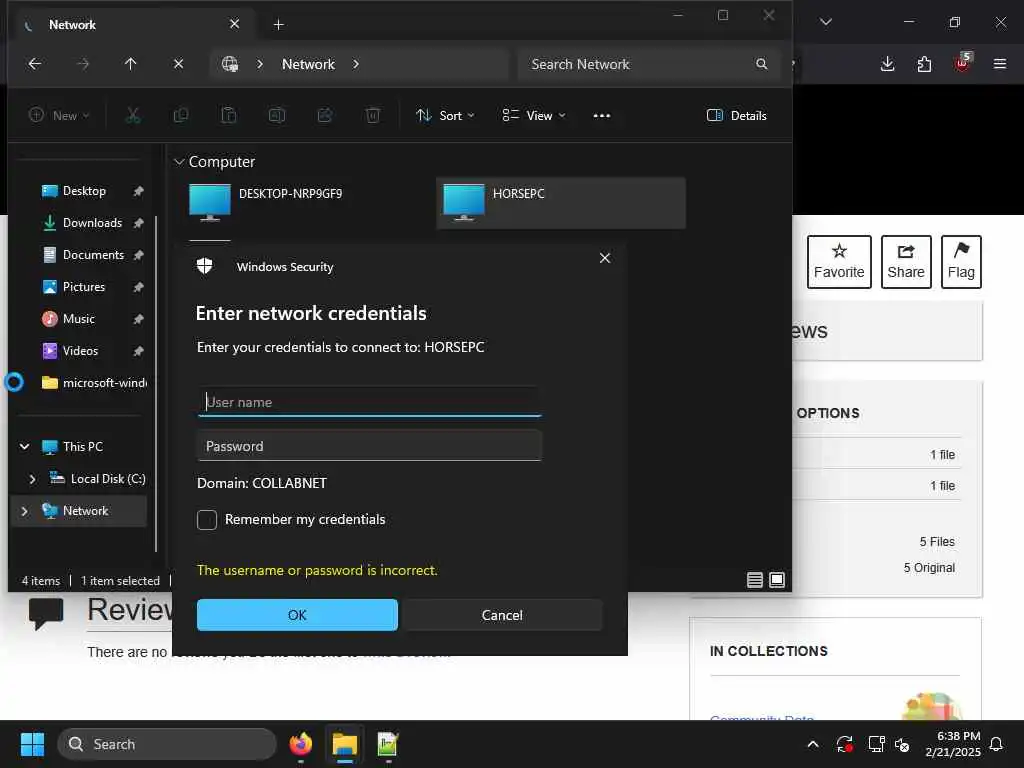The image size is (1024, 768).
Task: Select Network in the navigation pane
Action: (x=78, y=511)
